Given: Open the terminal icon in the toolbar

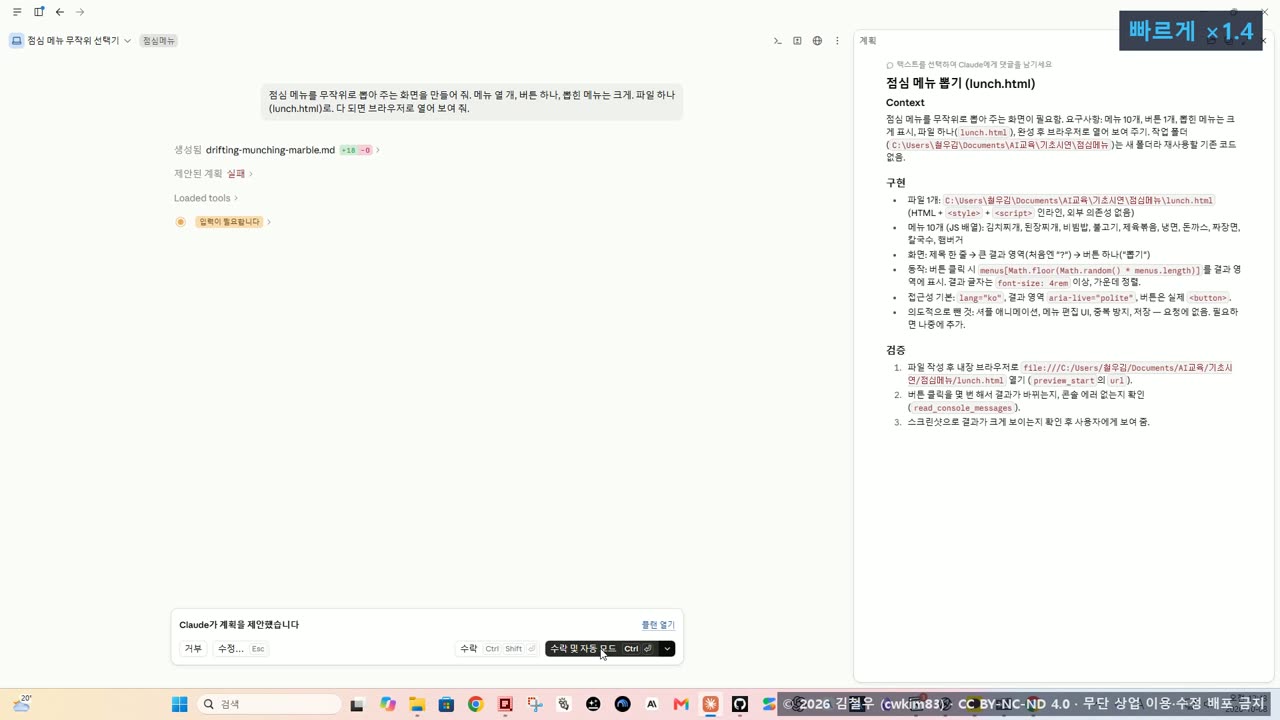Looking at the screenshot, I should (x=778, y=41).
